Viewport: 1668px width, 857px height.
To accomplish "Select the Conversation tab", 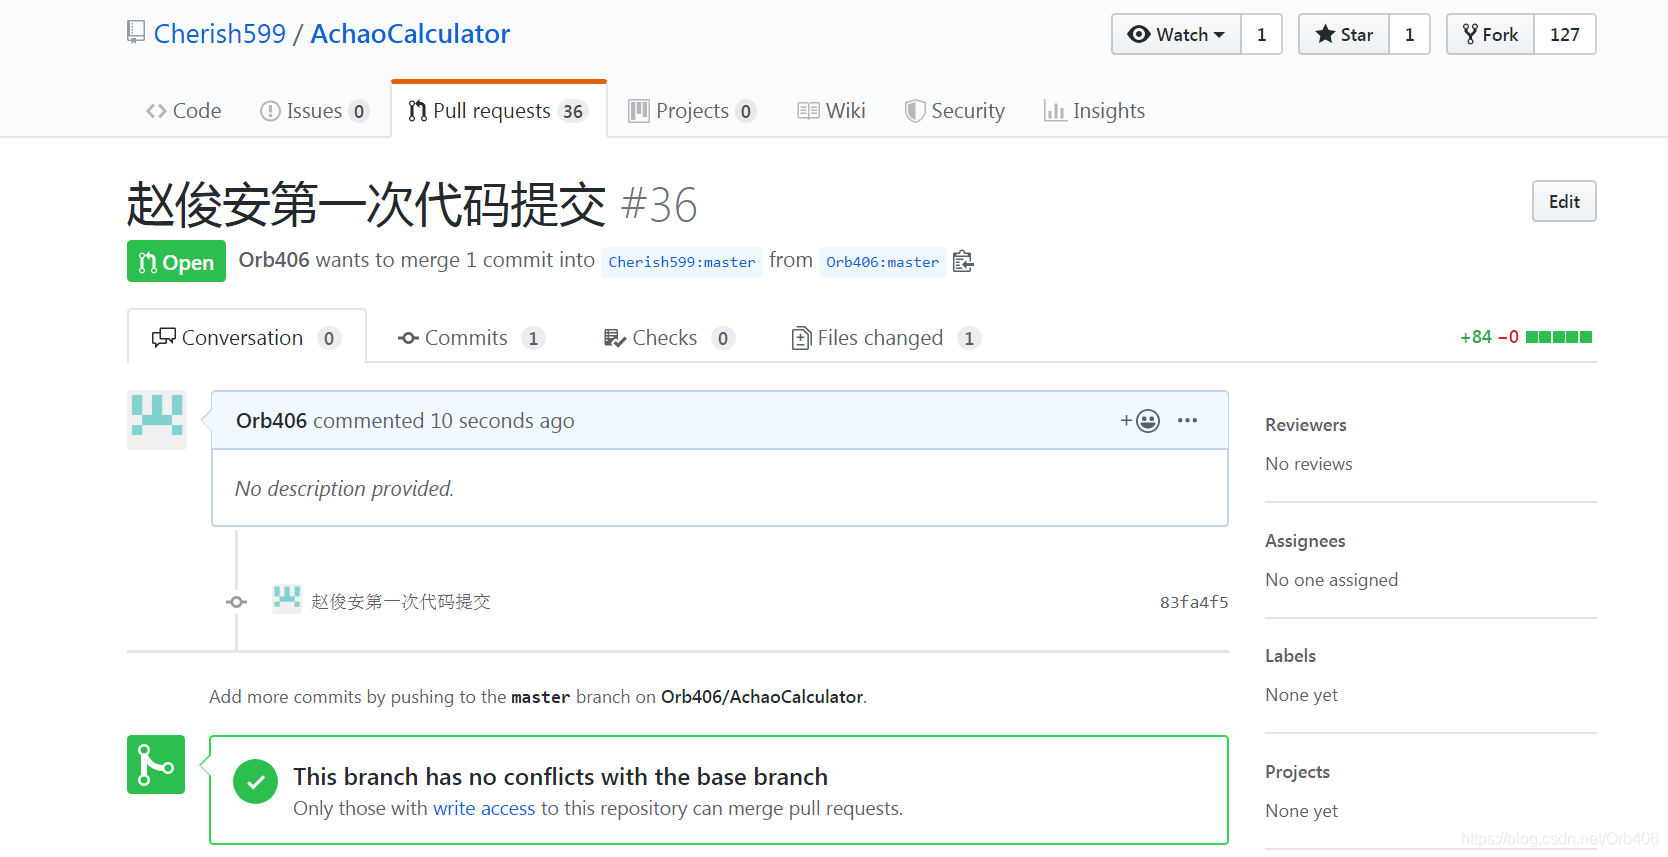I will tap(247, 337).
